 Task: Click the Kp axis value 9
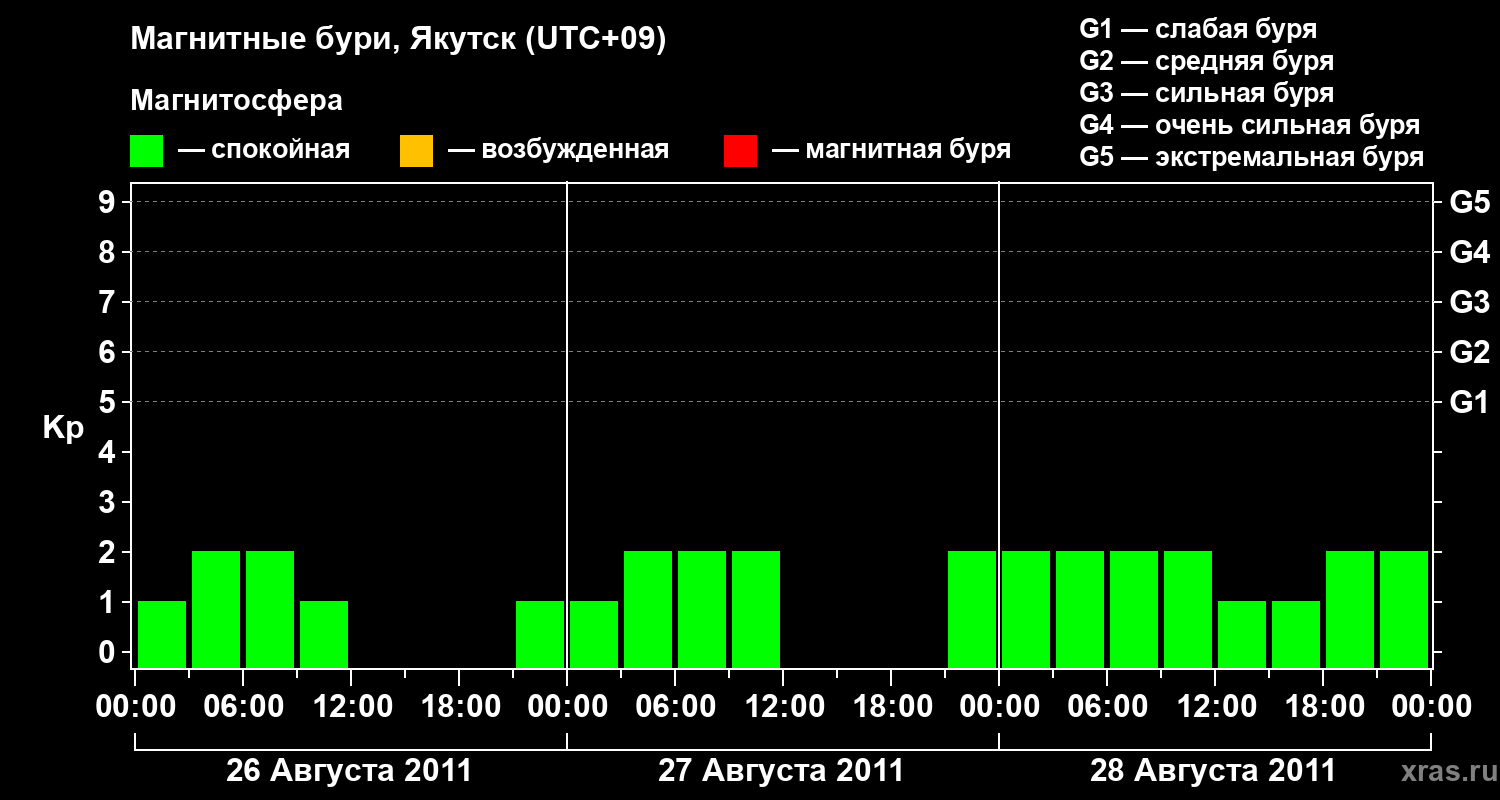pyautogui.click(x=109, y=203)
